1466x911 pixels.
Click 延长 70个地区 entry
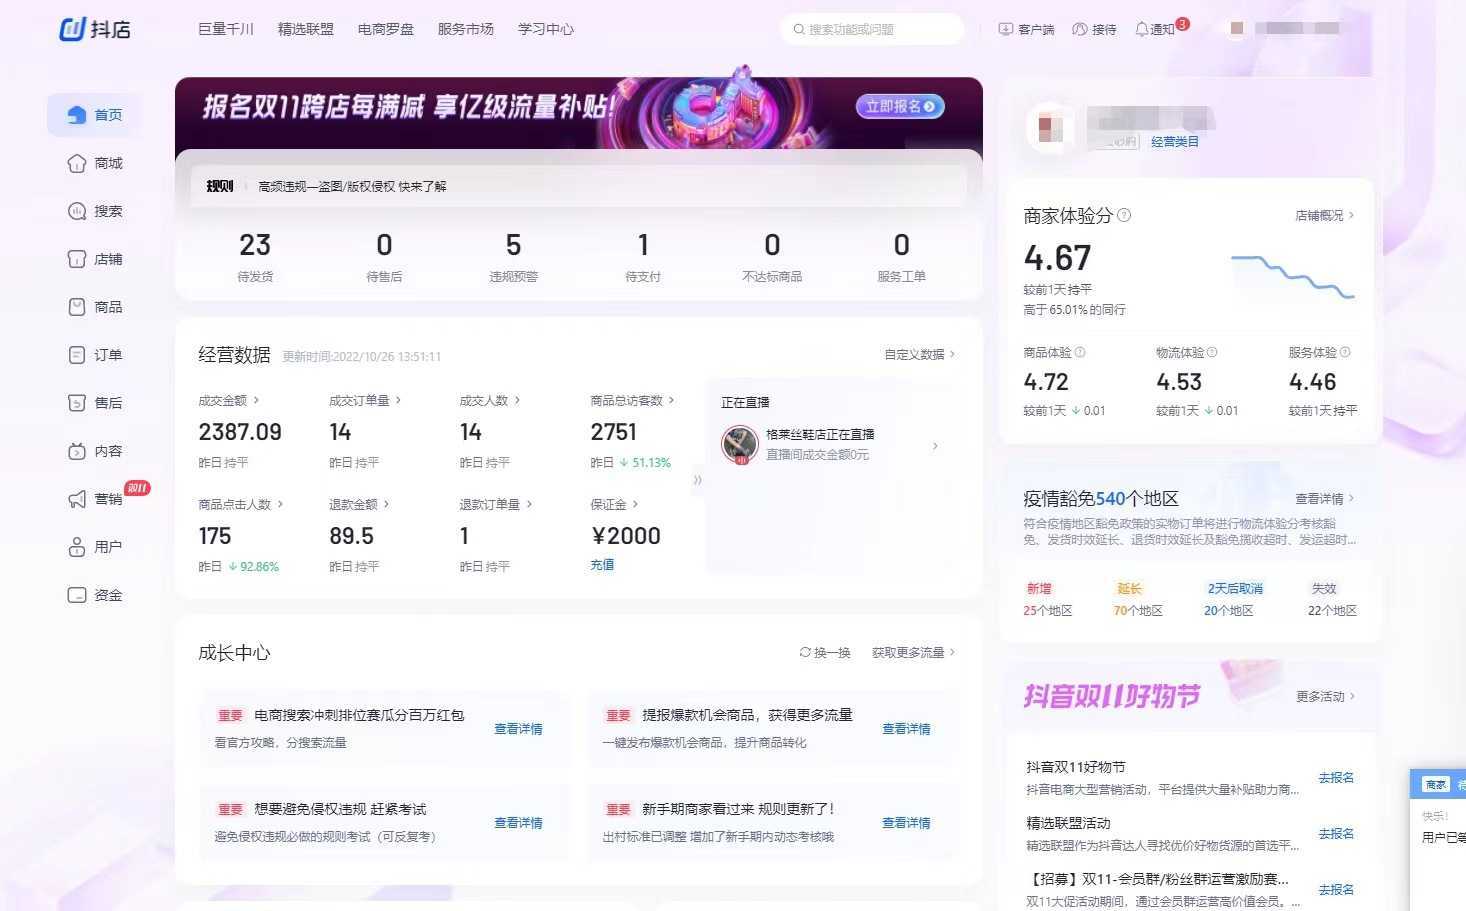[1138, 599]
